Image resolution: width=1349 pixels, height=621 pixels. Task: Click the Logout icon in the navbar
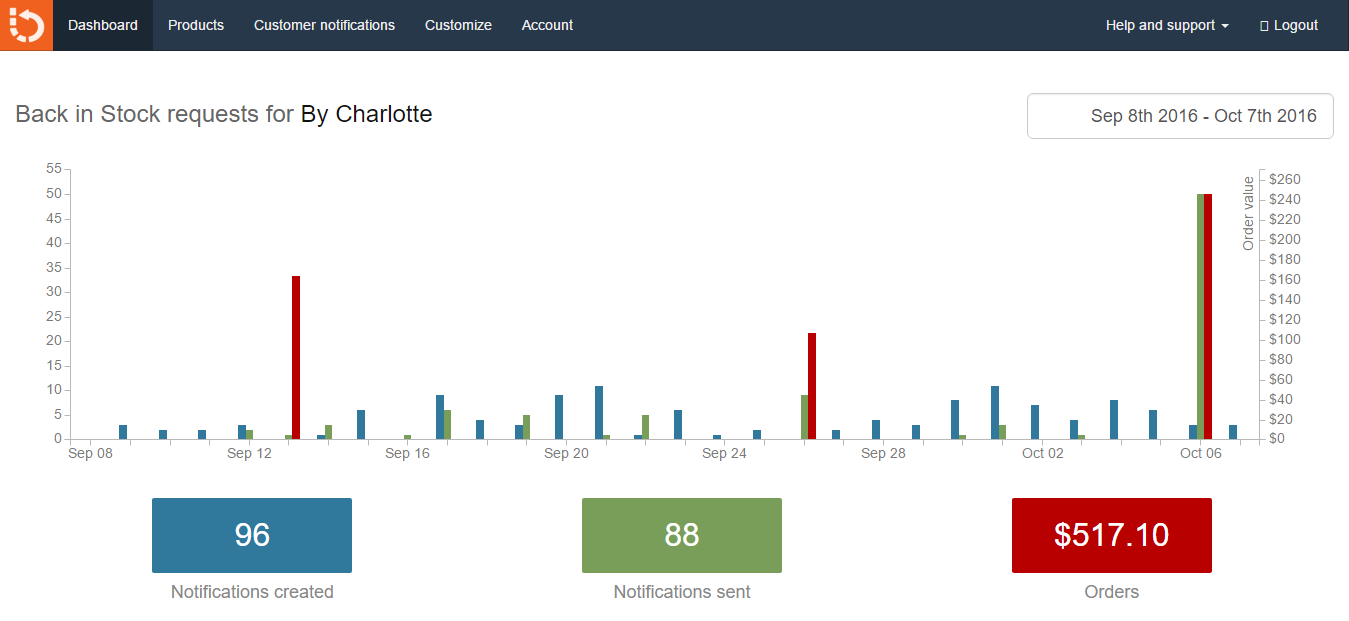1264,26
